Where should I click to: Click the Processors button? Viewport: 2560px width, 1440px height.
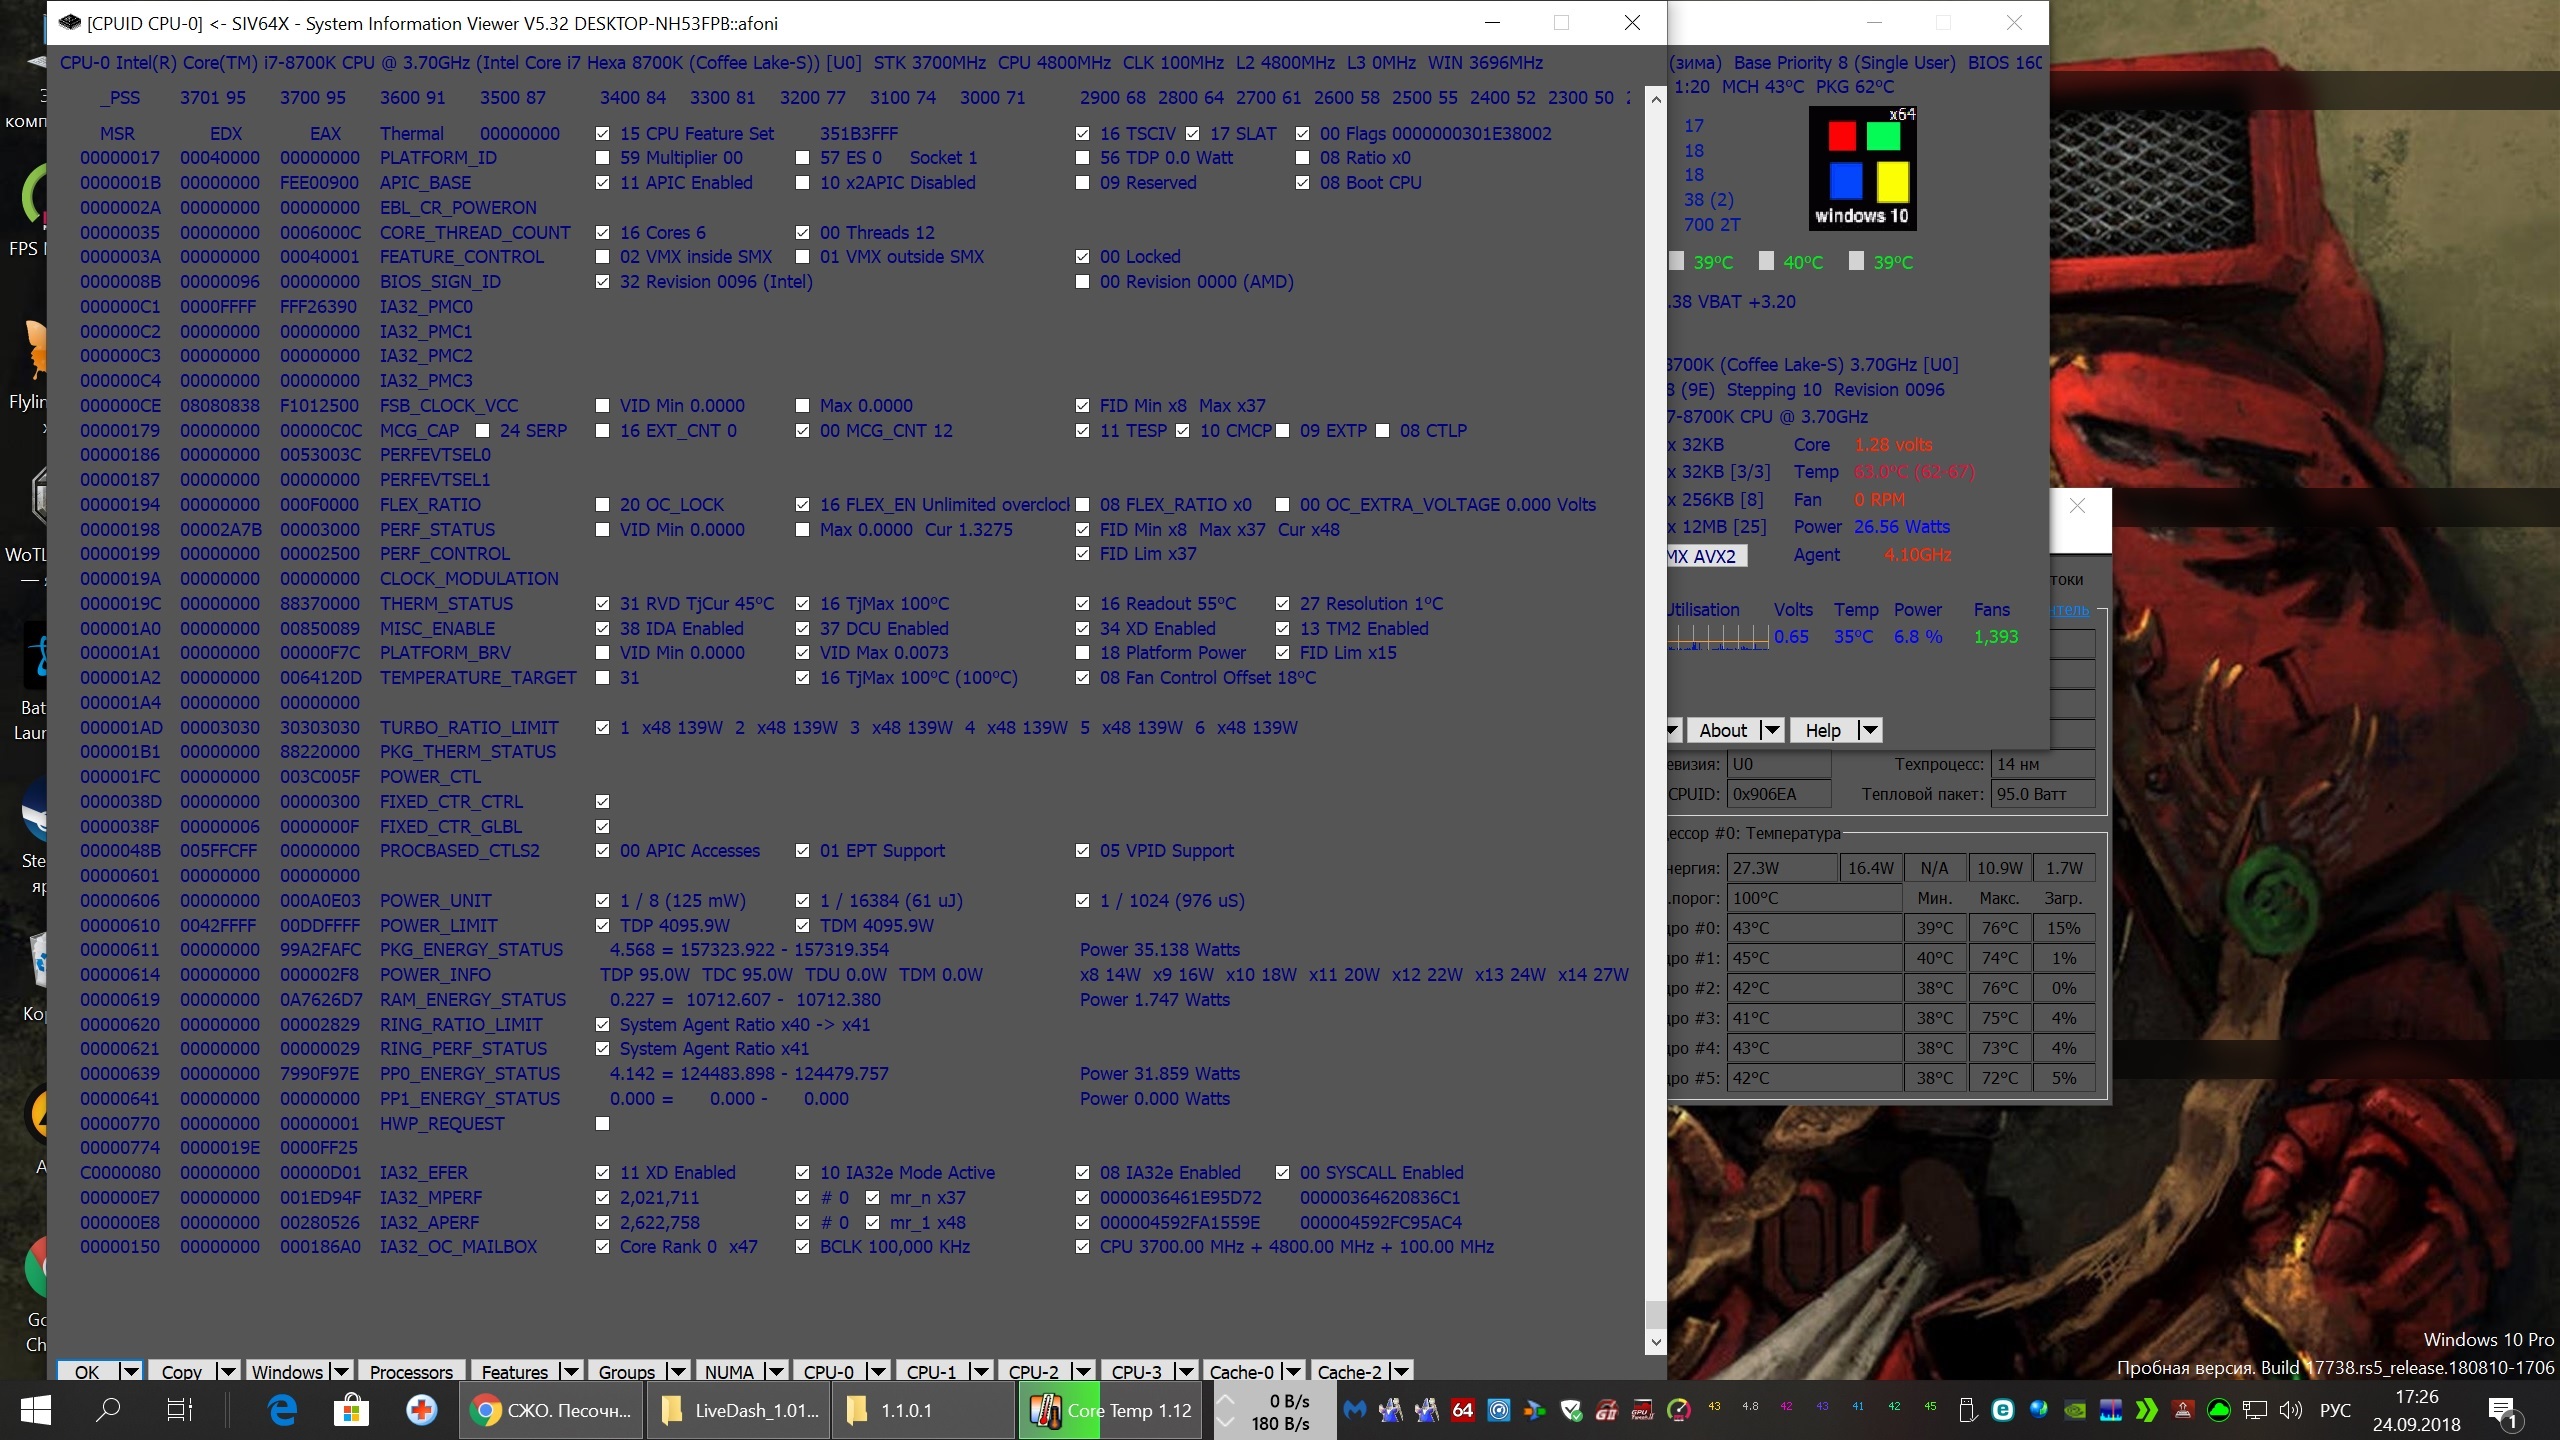pyautogui.click(x=411, y=1371)
